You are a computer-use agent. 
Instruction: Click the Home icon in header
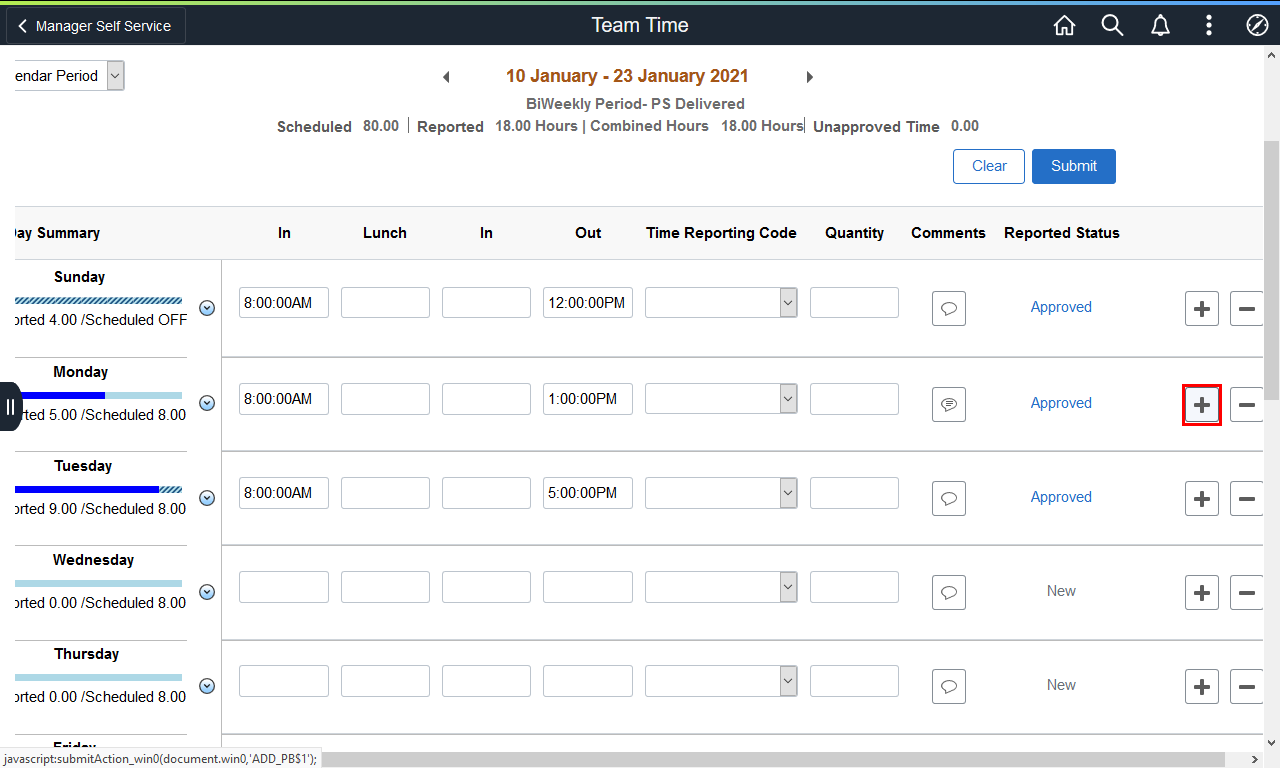point(1064,26)
